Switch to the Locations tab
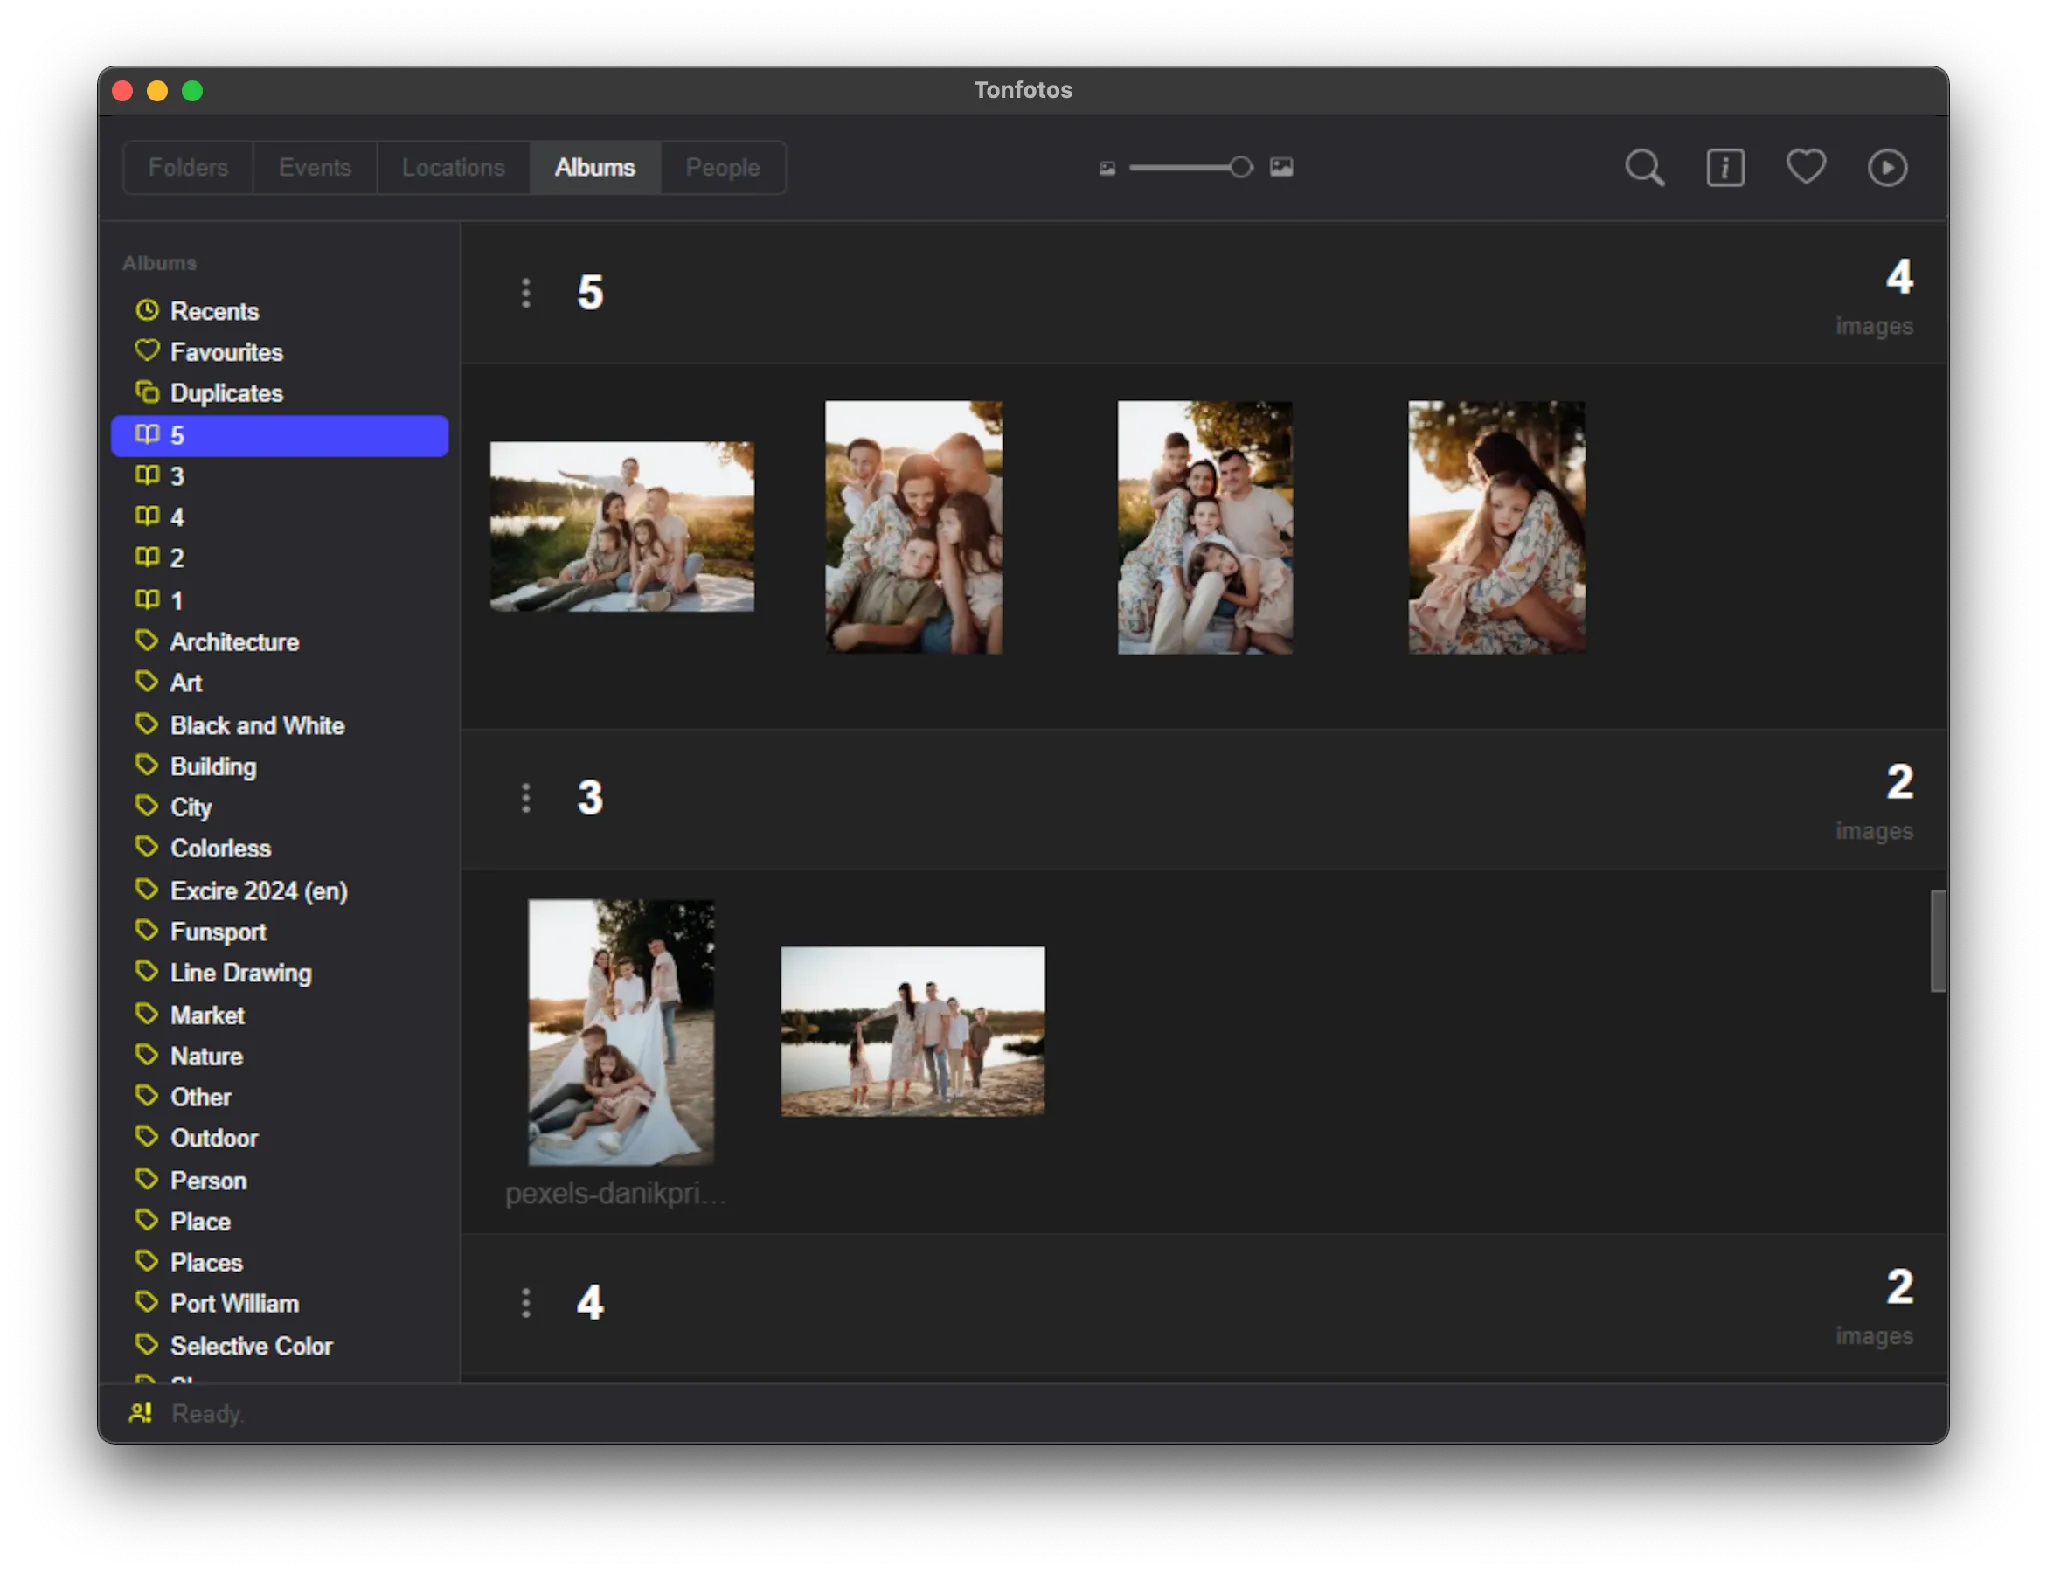The height and width of the screenshot is (1573, 2047). pos(453,168)
